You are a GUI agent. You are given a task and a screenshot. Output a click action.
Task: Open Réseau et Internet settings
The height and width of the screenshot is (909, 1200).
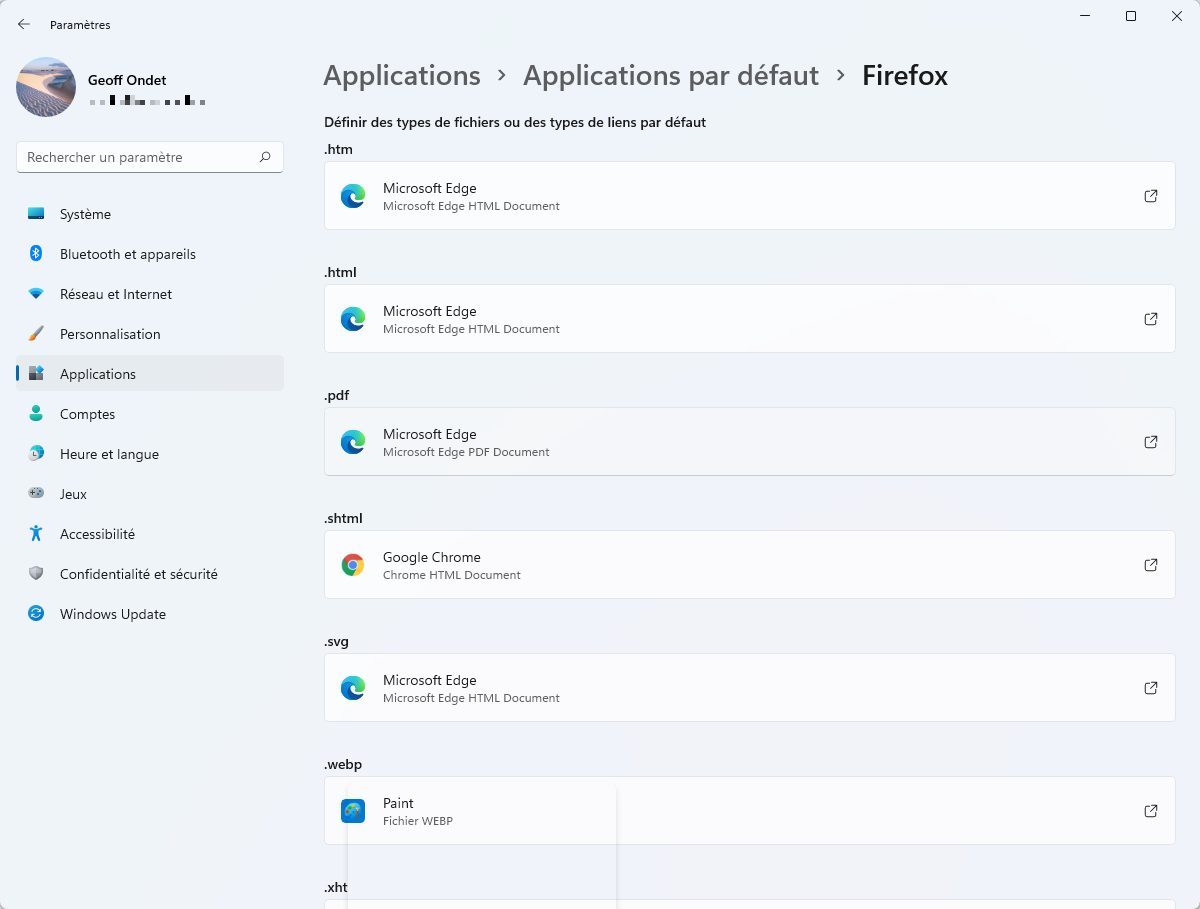[x=150, y=294]
